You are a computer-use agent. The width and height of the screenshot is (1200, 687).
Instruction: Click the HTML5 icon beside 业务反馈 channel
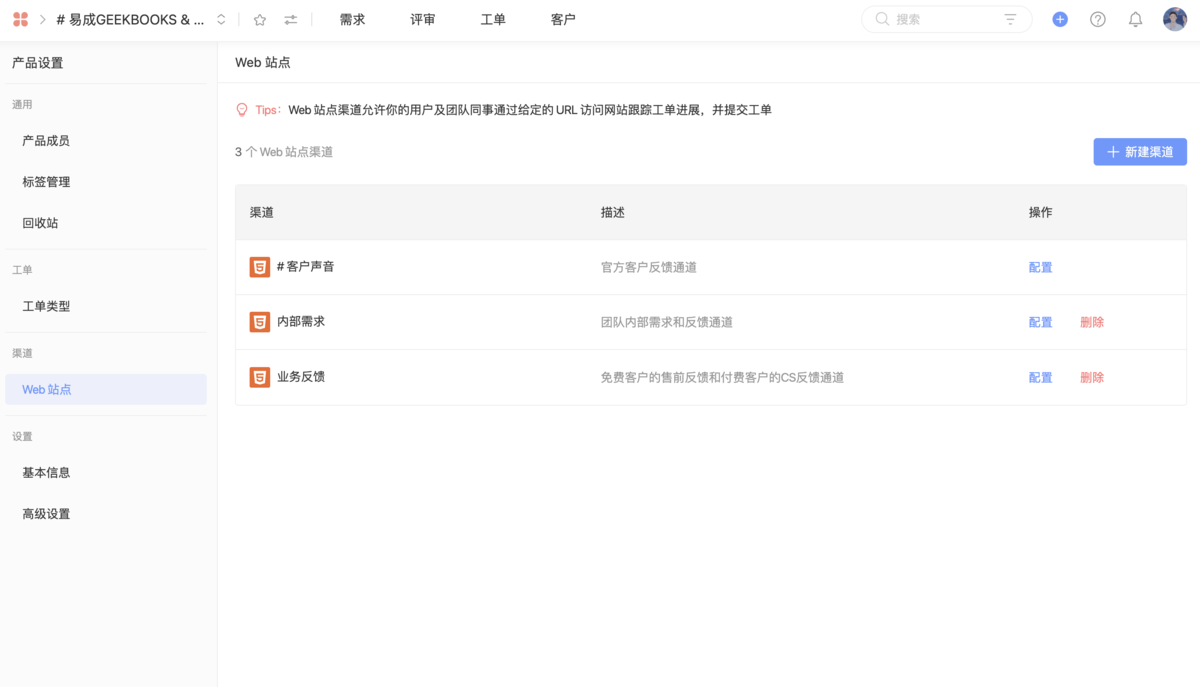[x=260, y=377]
